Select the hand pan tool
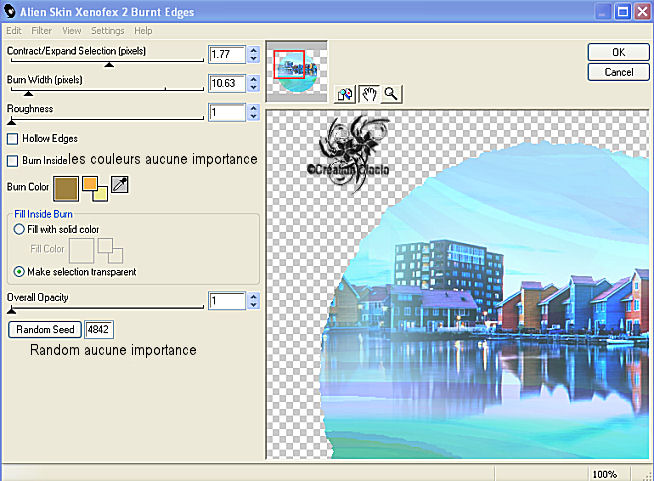654x481 pixels. click(x=367, y=94)
